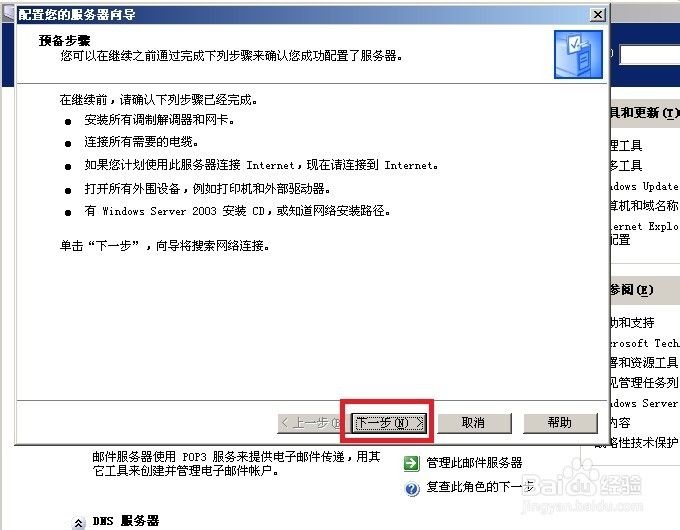Open the Internet Explorer link in sidebar
Viewport: 680px width, 530px height.
tap(644, 226)
